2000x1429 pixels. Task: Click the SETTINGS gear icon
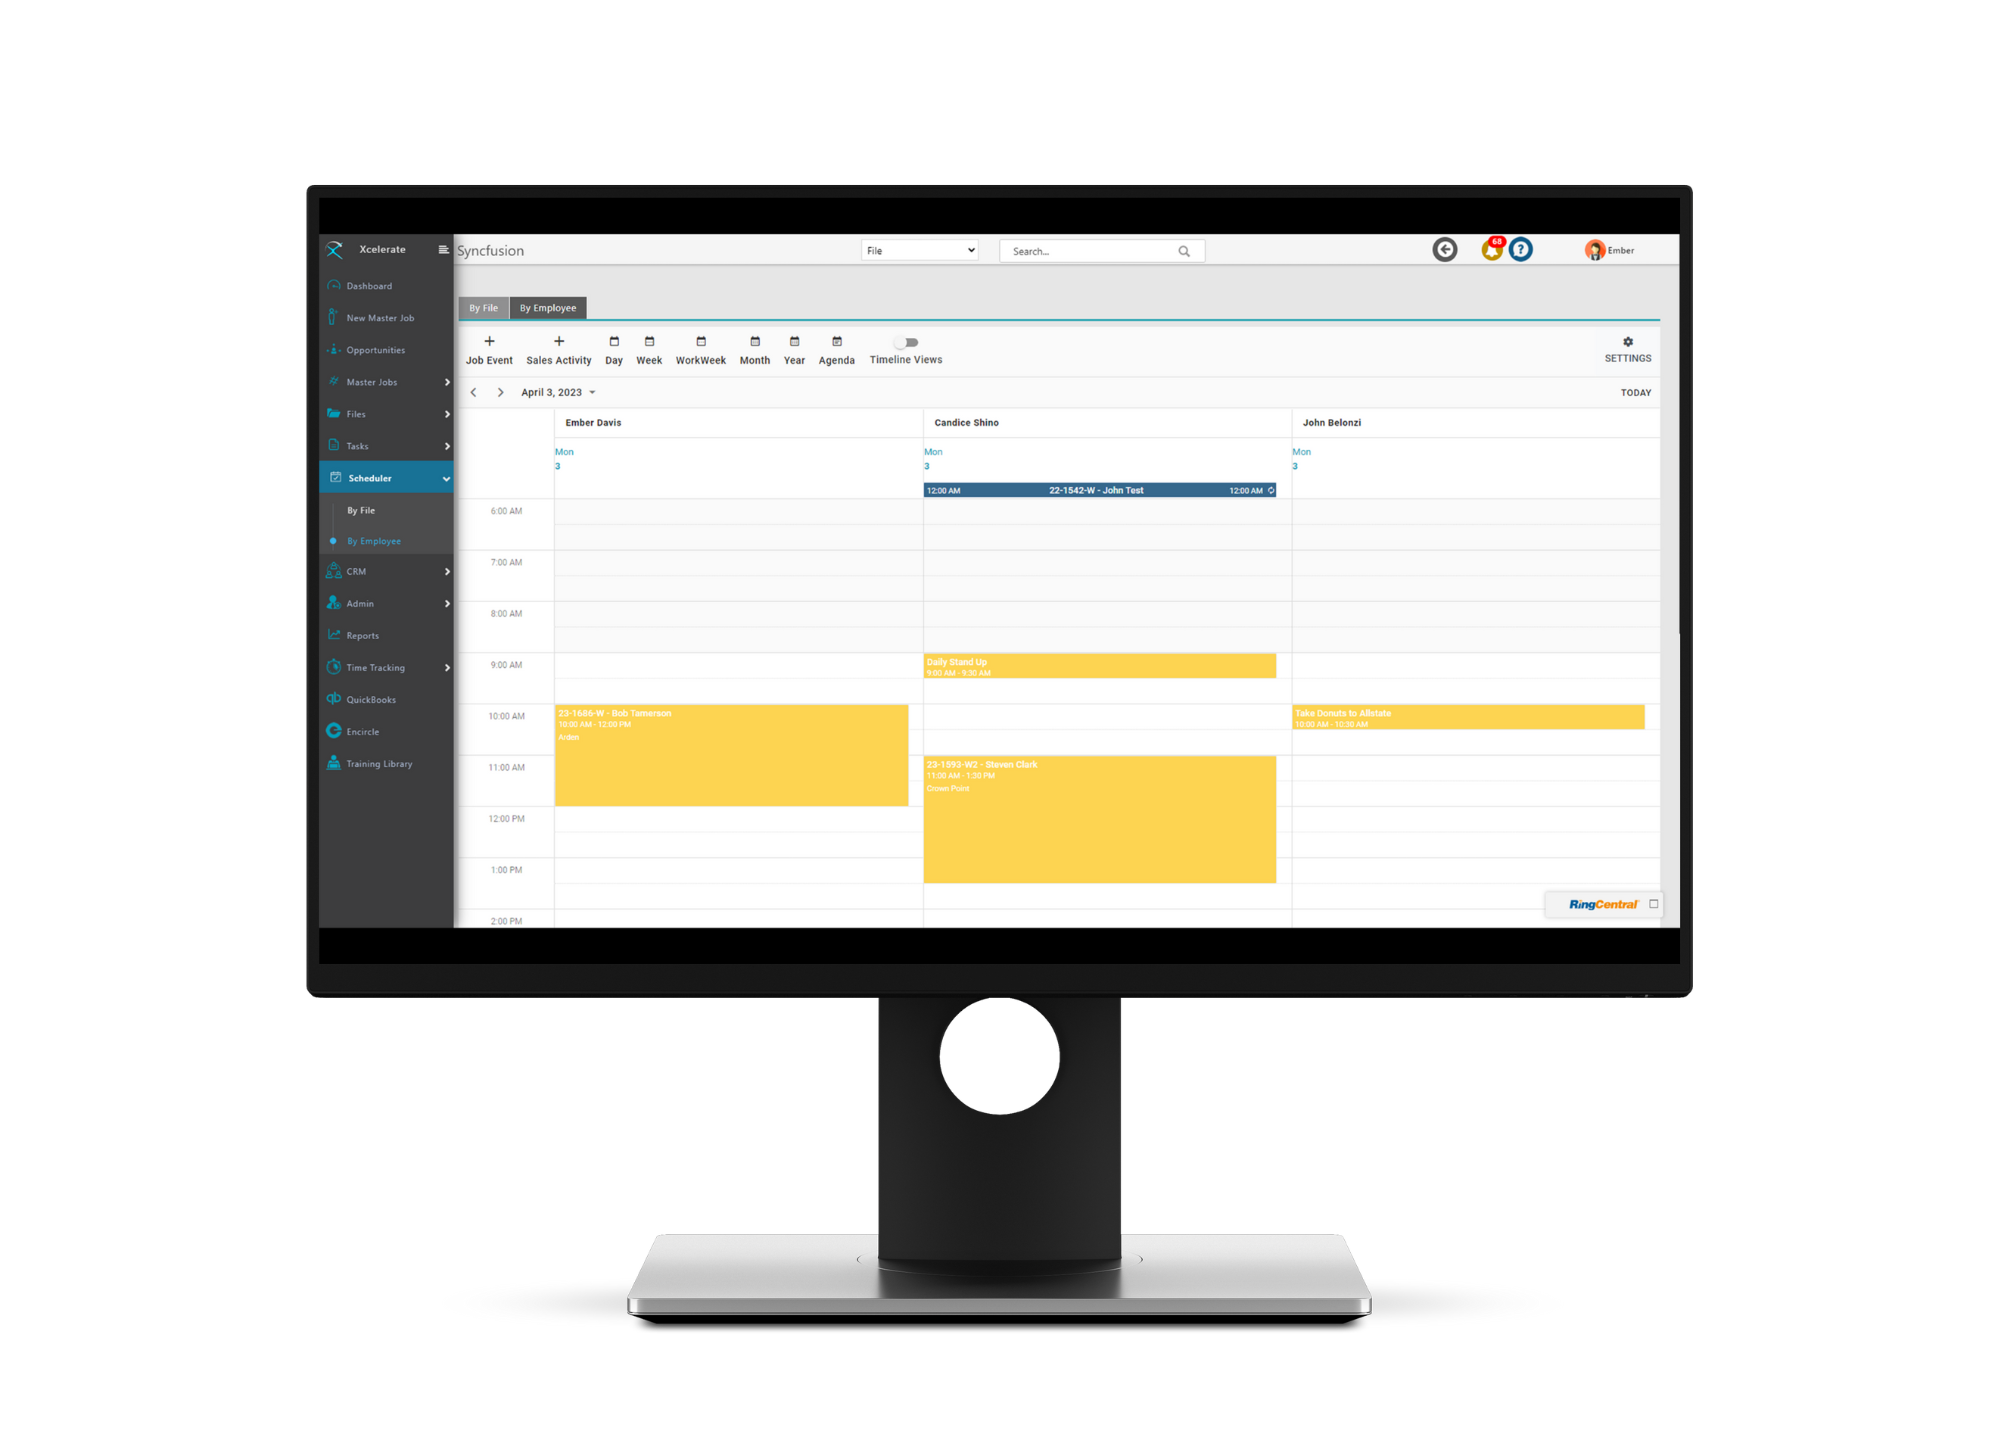(1627, 342)
